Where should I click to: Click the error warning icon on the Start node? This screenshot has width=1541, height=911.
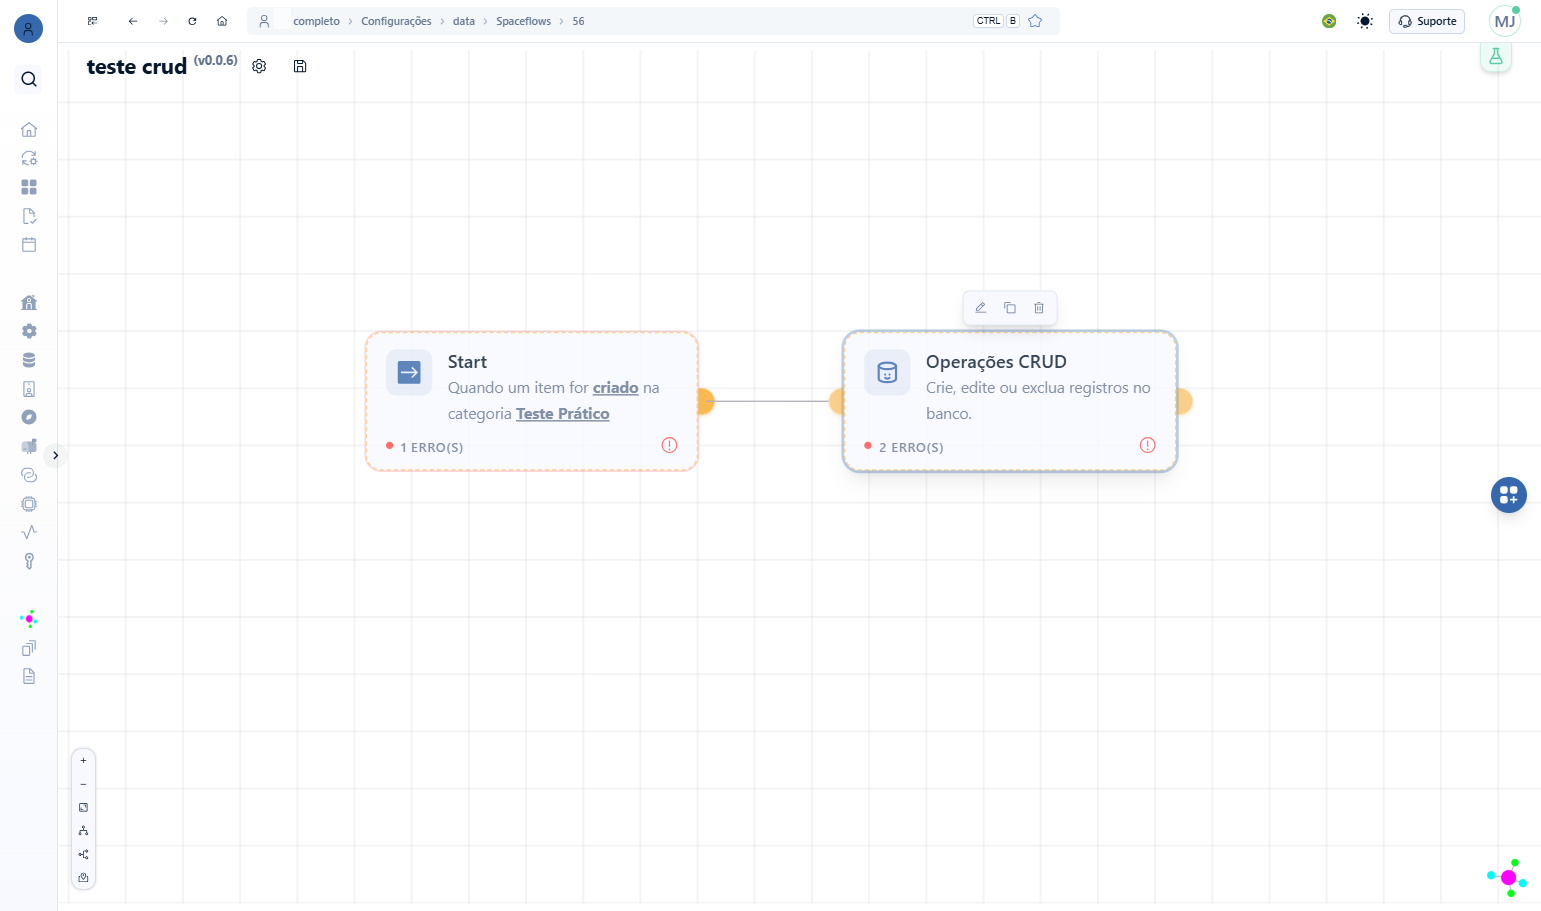pyautogui.click(x=670, y=445)
